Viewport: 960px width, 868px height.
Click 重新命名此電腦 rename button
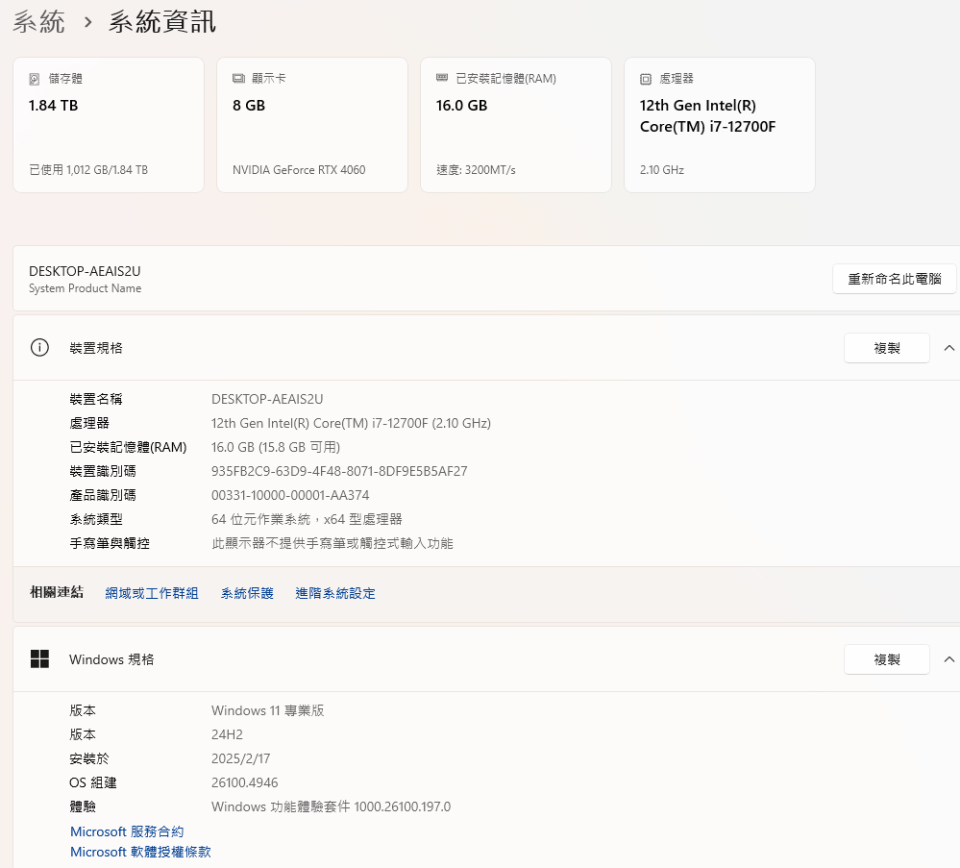[x=894, y=279]
